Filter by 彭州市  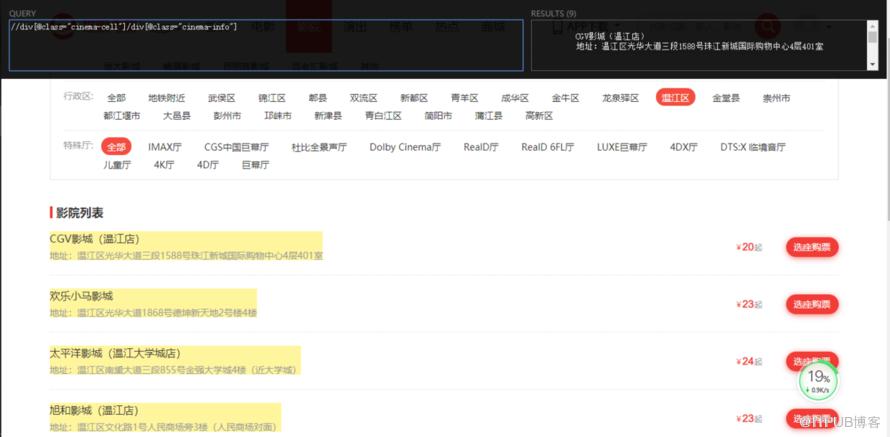pos(227,116)
